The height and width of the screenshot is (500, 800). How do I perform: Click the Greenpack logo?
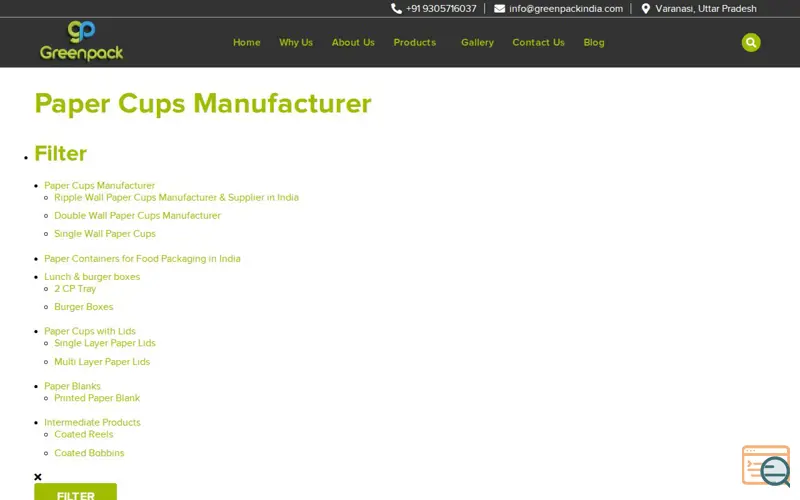(82, 41)
